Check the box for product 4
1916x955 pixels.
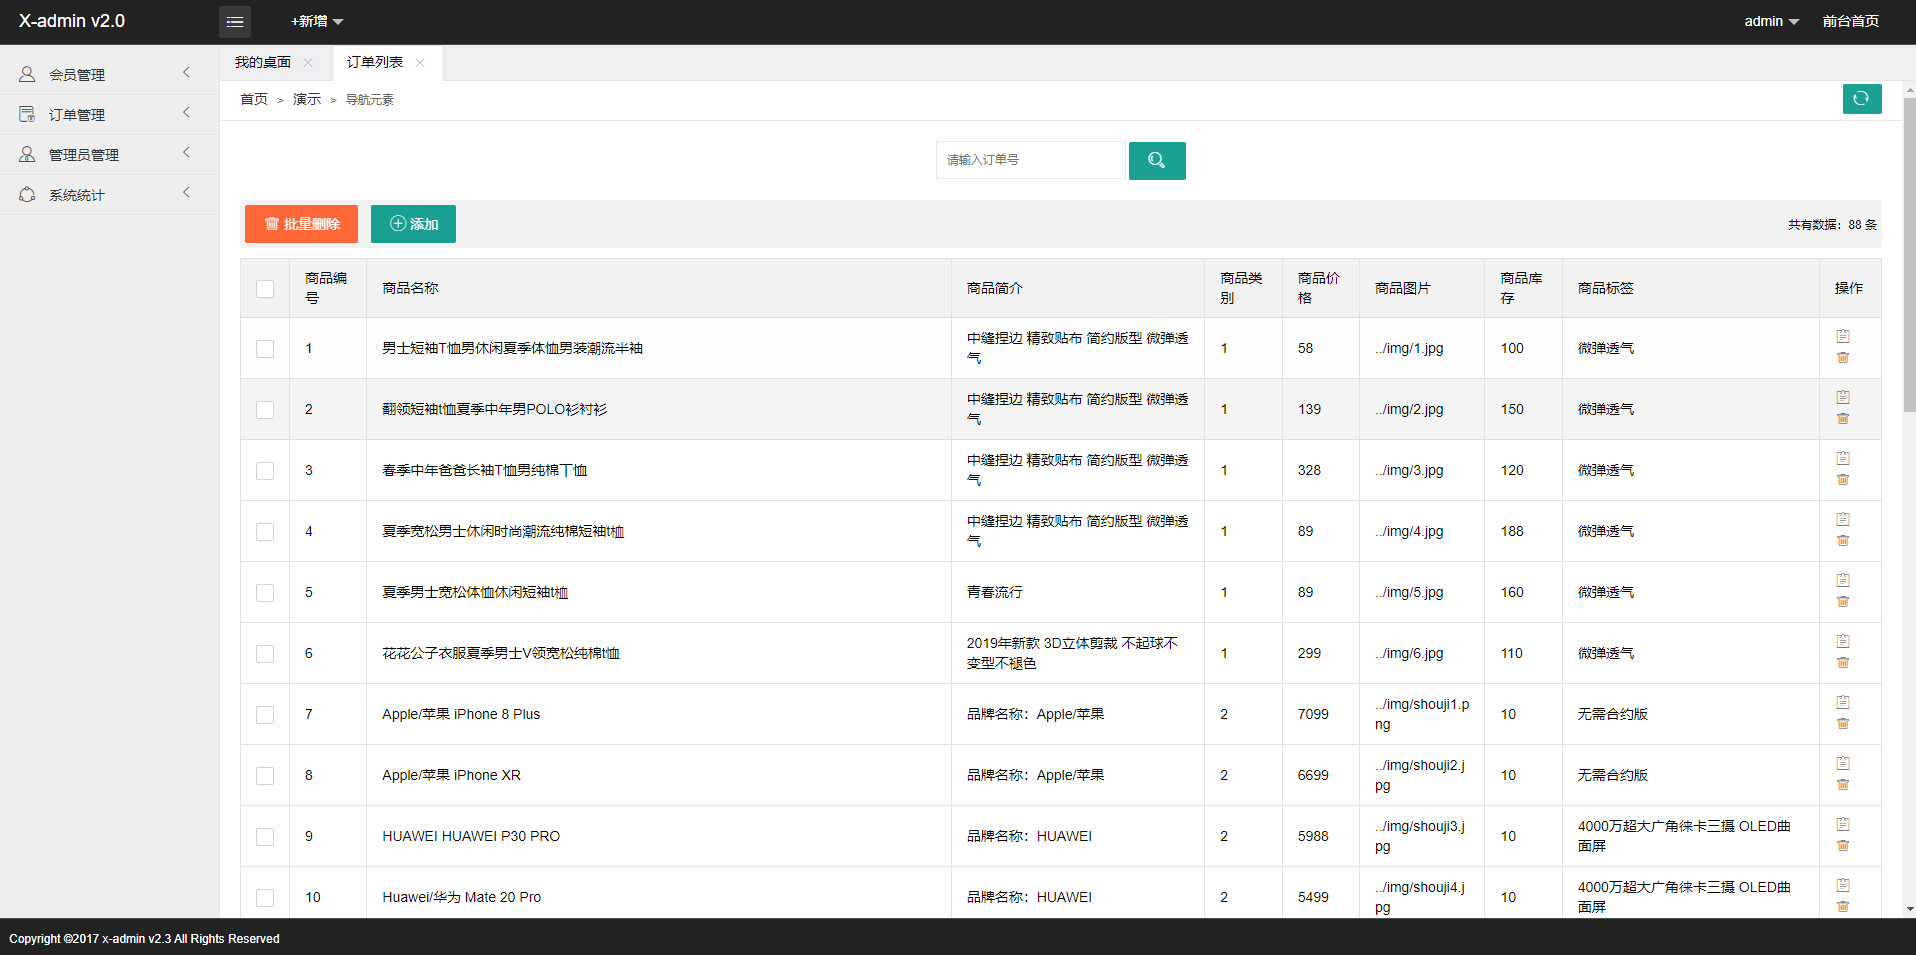[x=265, y=532]
